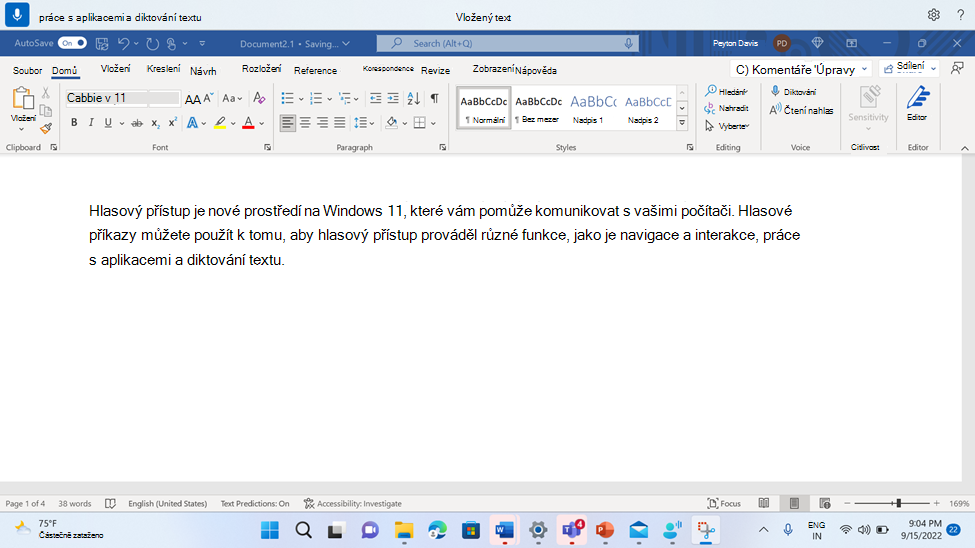Viewport: 975px width, 548px height.
Task: Increase font size with large A
Action: pos(192,98)
